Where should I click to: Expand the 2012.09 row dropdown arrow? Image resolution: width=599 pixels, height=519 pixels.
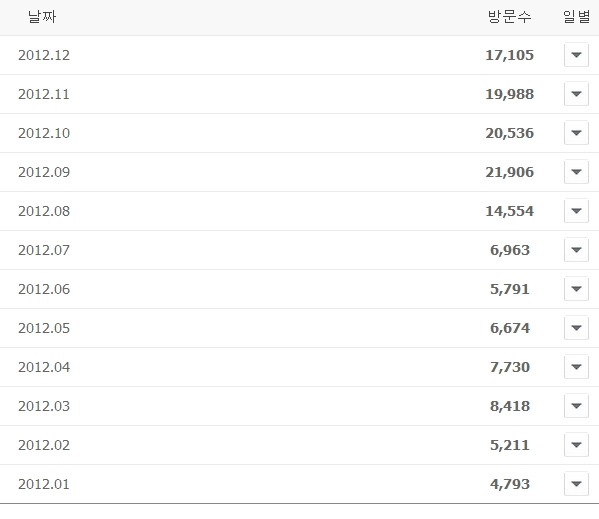pos(576,172)
